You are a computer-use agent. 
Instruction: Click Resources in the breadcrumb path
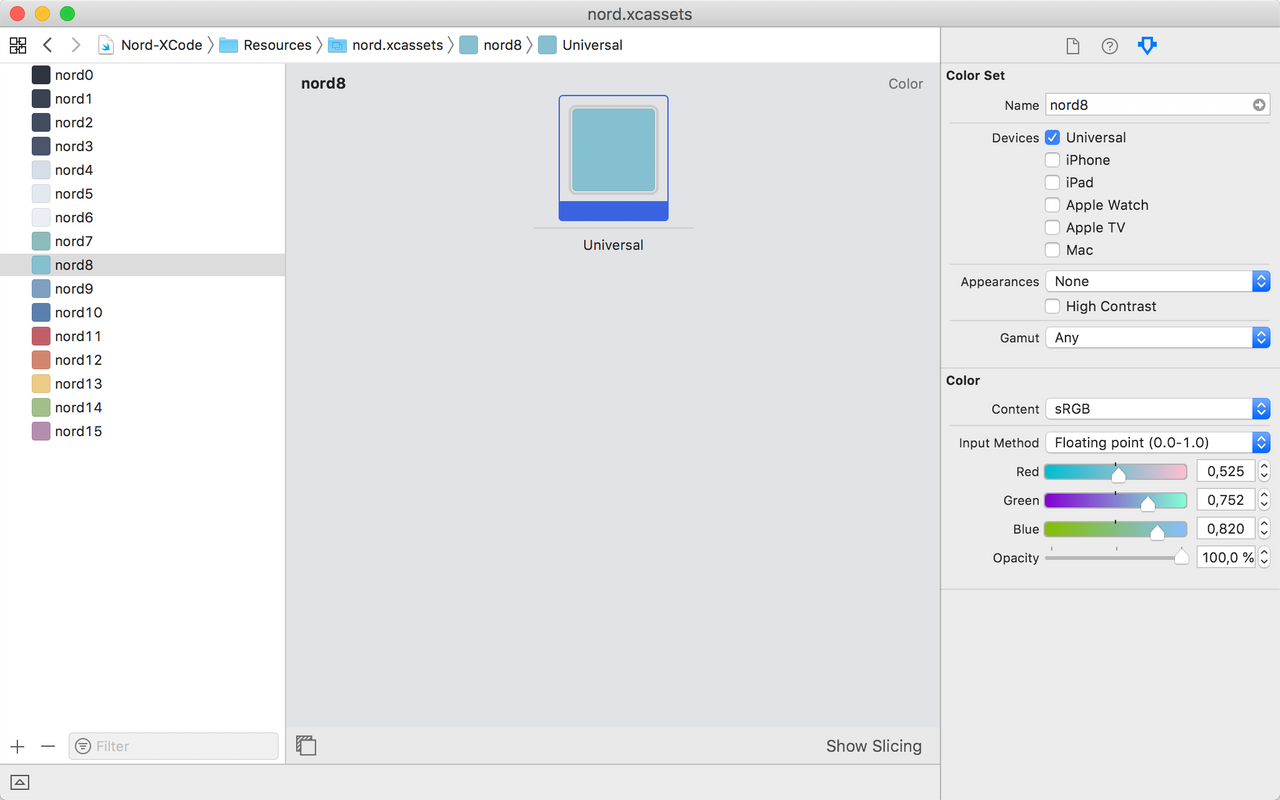277,45
